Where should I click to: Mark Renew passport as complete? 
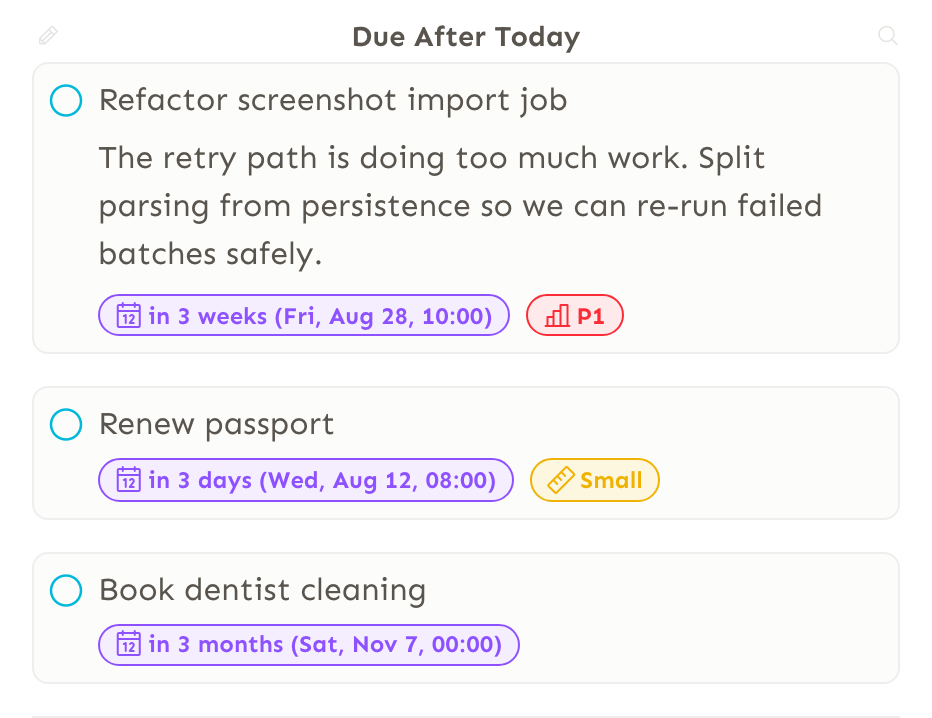click(x=66, y=424)
